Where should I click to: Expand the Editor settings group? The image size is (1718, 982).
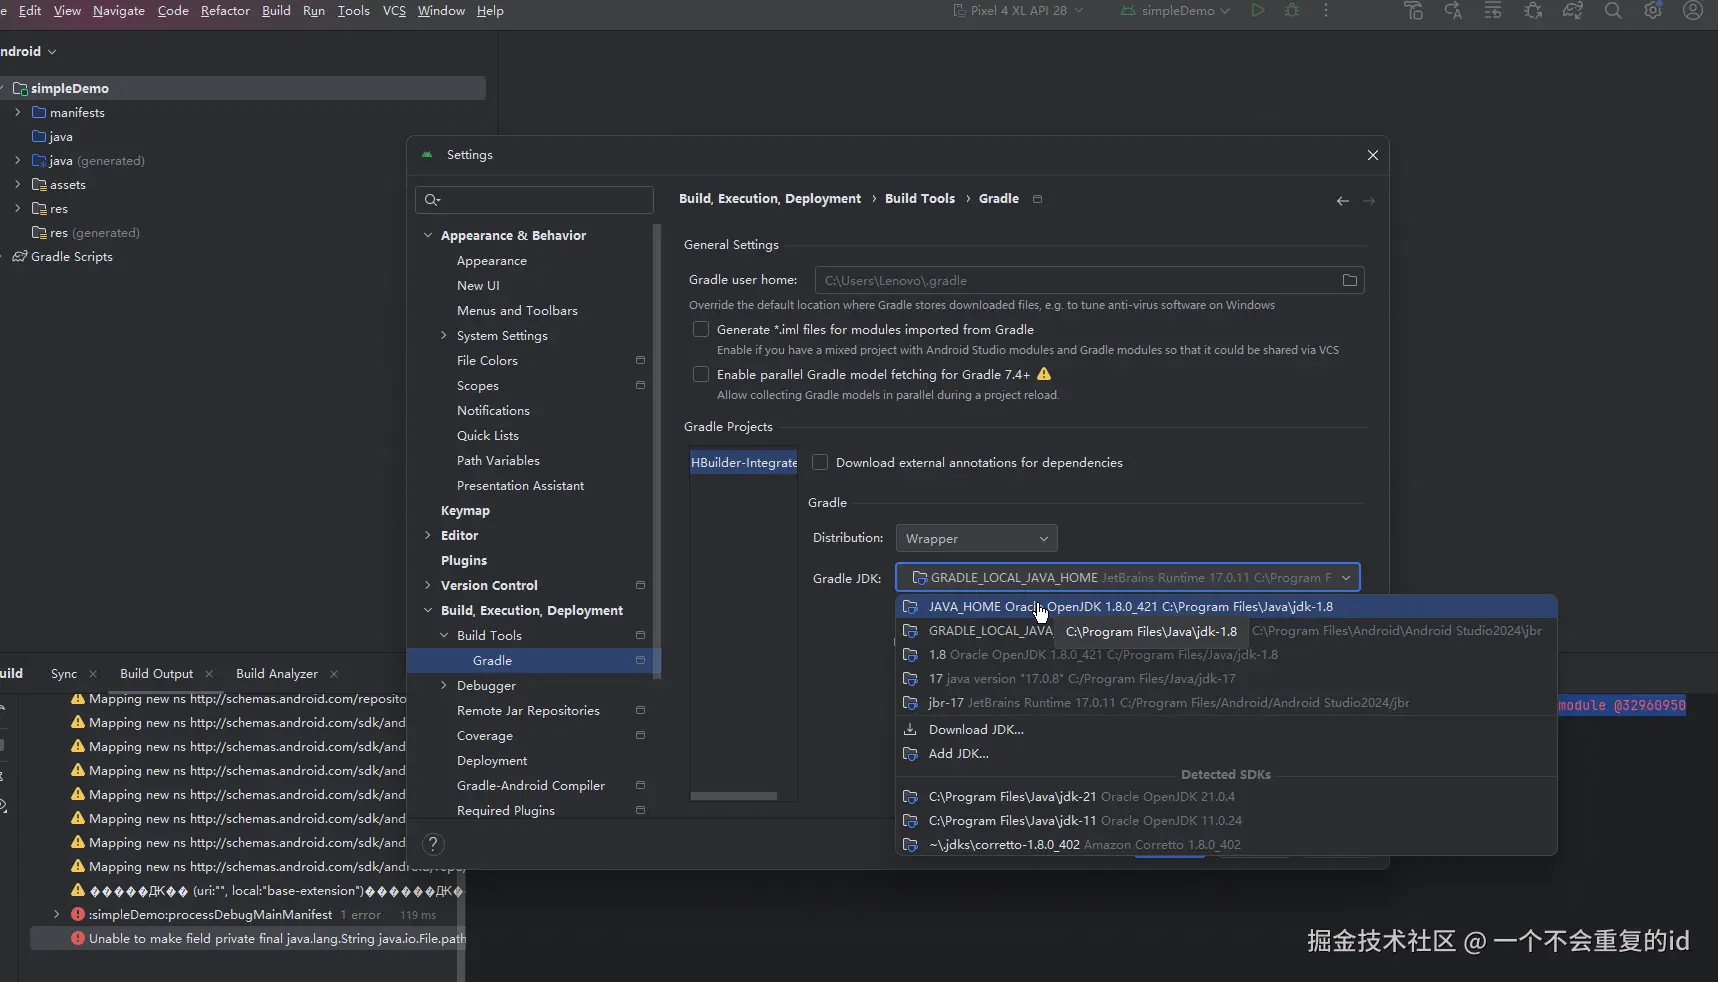pyautogui.click(x=428, y=535)
